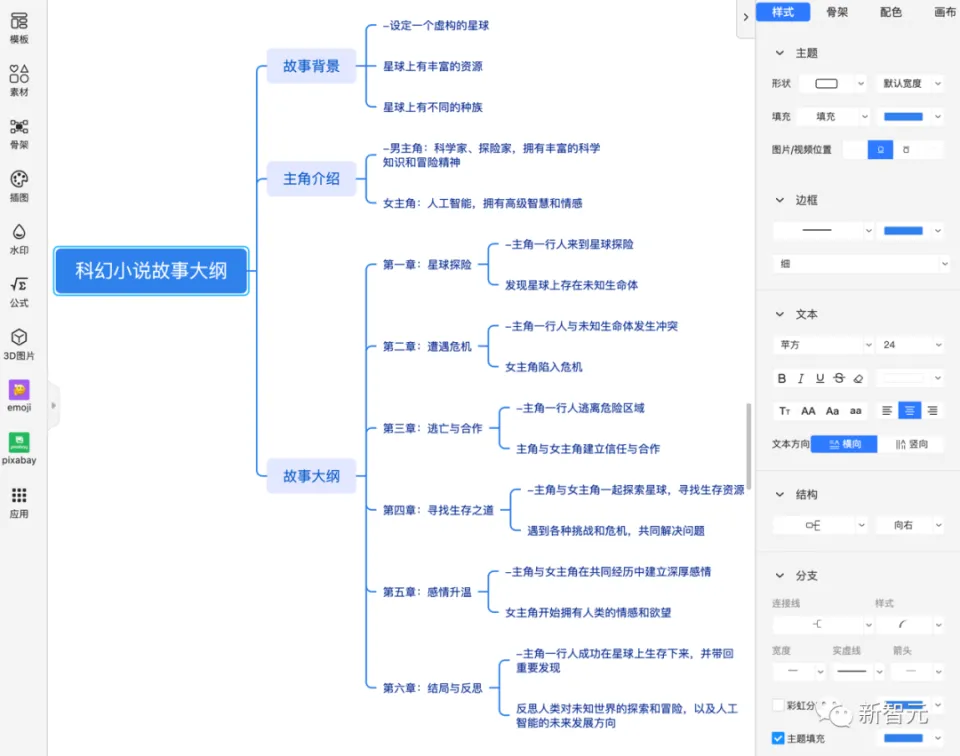Align text to the right
The width and height of the screenshot is (960, 756).
932,411
